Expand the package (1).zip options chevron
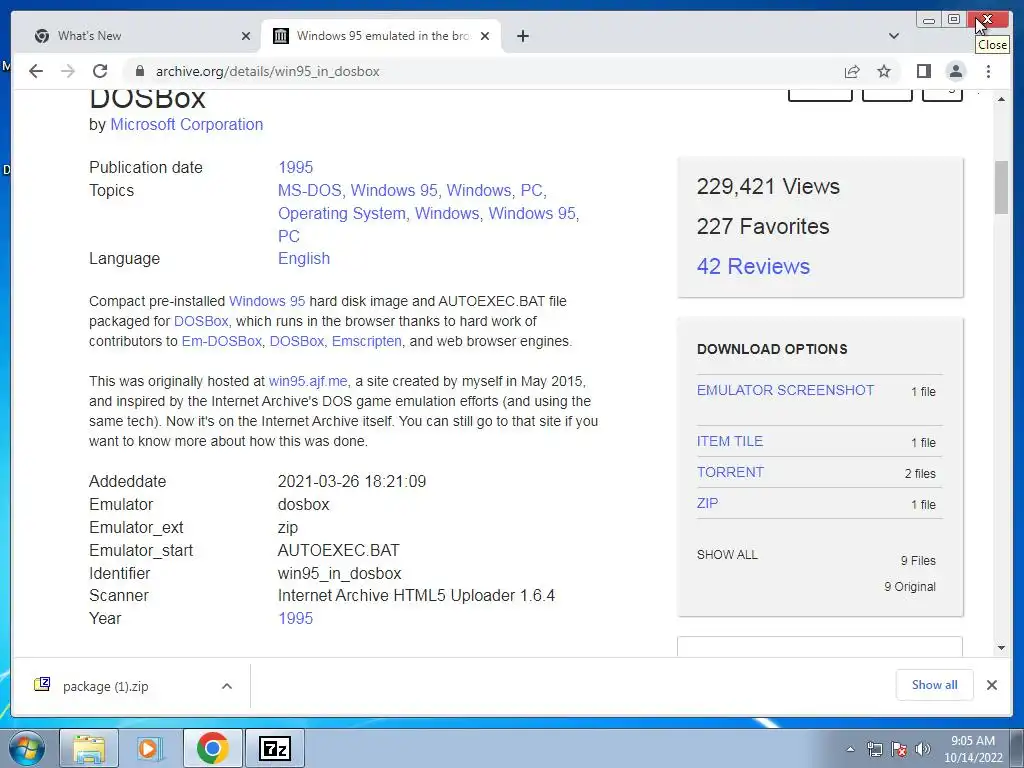The image size is (1024, 768). [227, 686]
